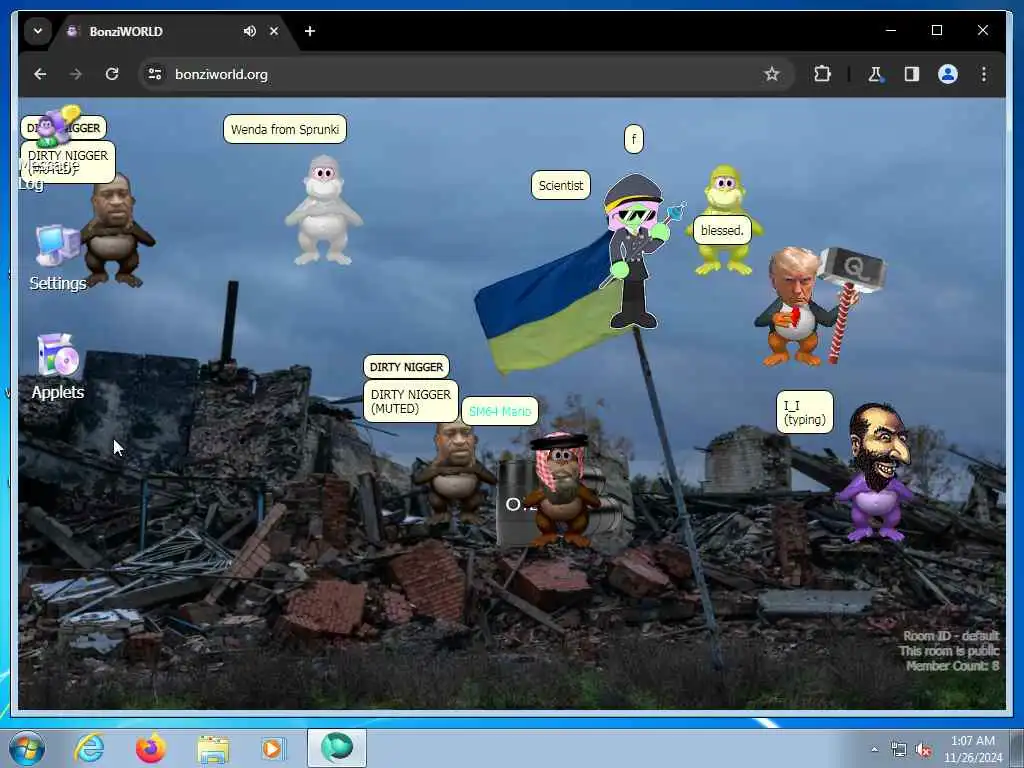This screenshot has width=1024, height=768.
Task: Click the Member Count: 8 text
Action: point(952,666)
